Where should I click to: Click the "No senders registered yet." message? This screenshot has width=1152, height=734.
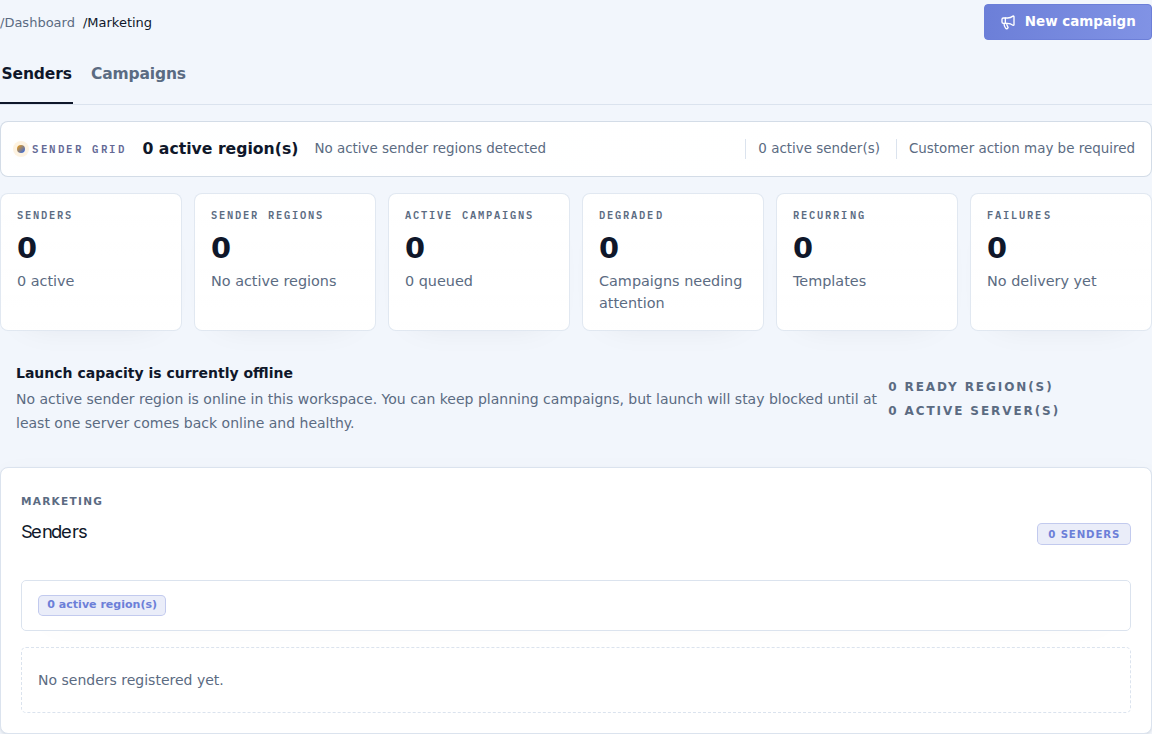point(131,680)
